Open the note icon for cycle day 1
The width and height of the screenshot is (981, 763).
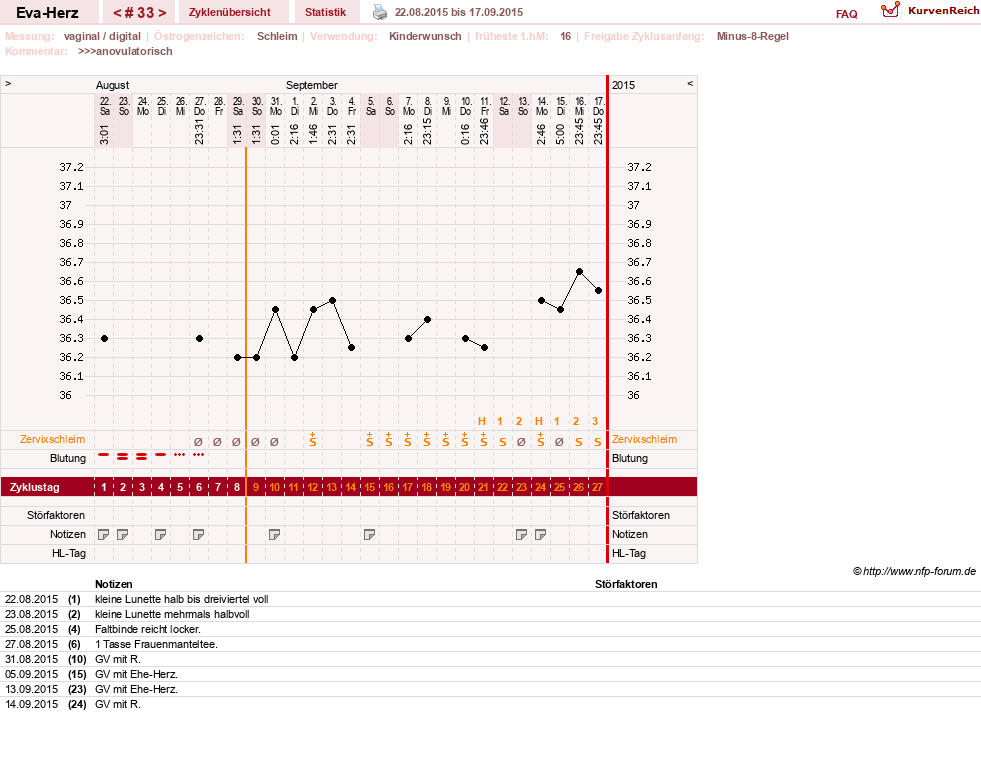coord(104,535)
